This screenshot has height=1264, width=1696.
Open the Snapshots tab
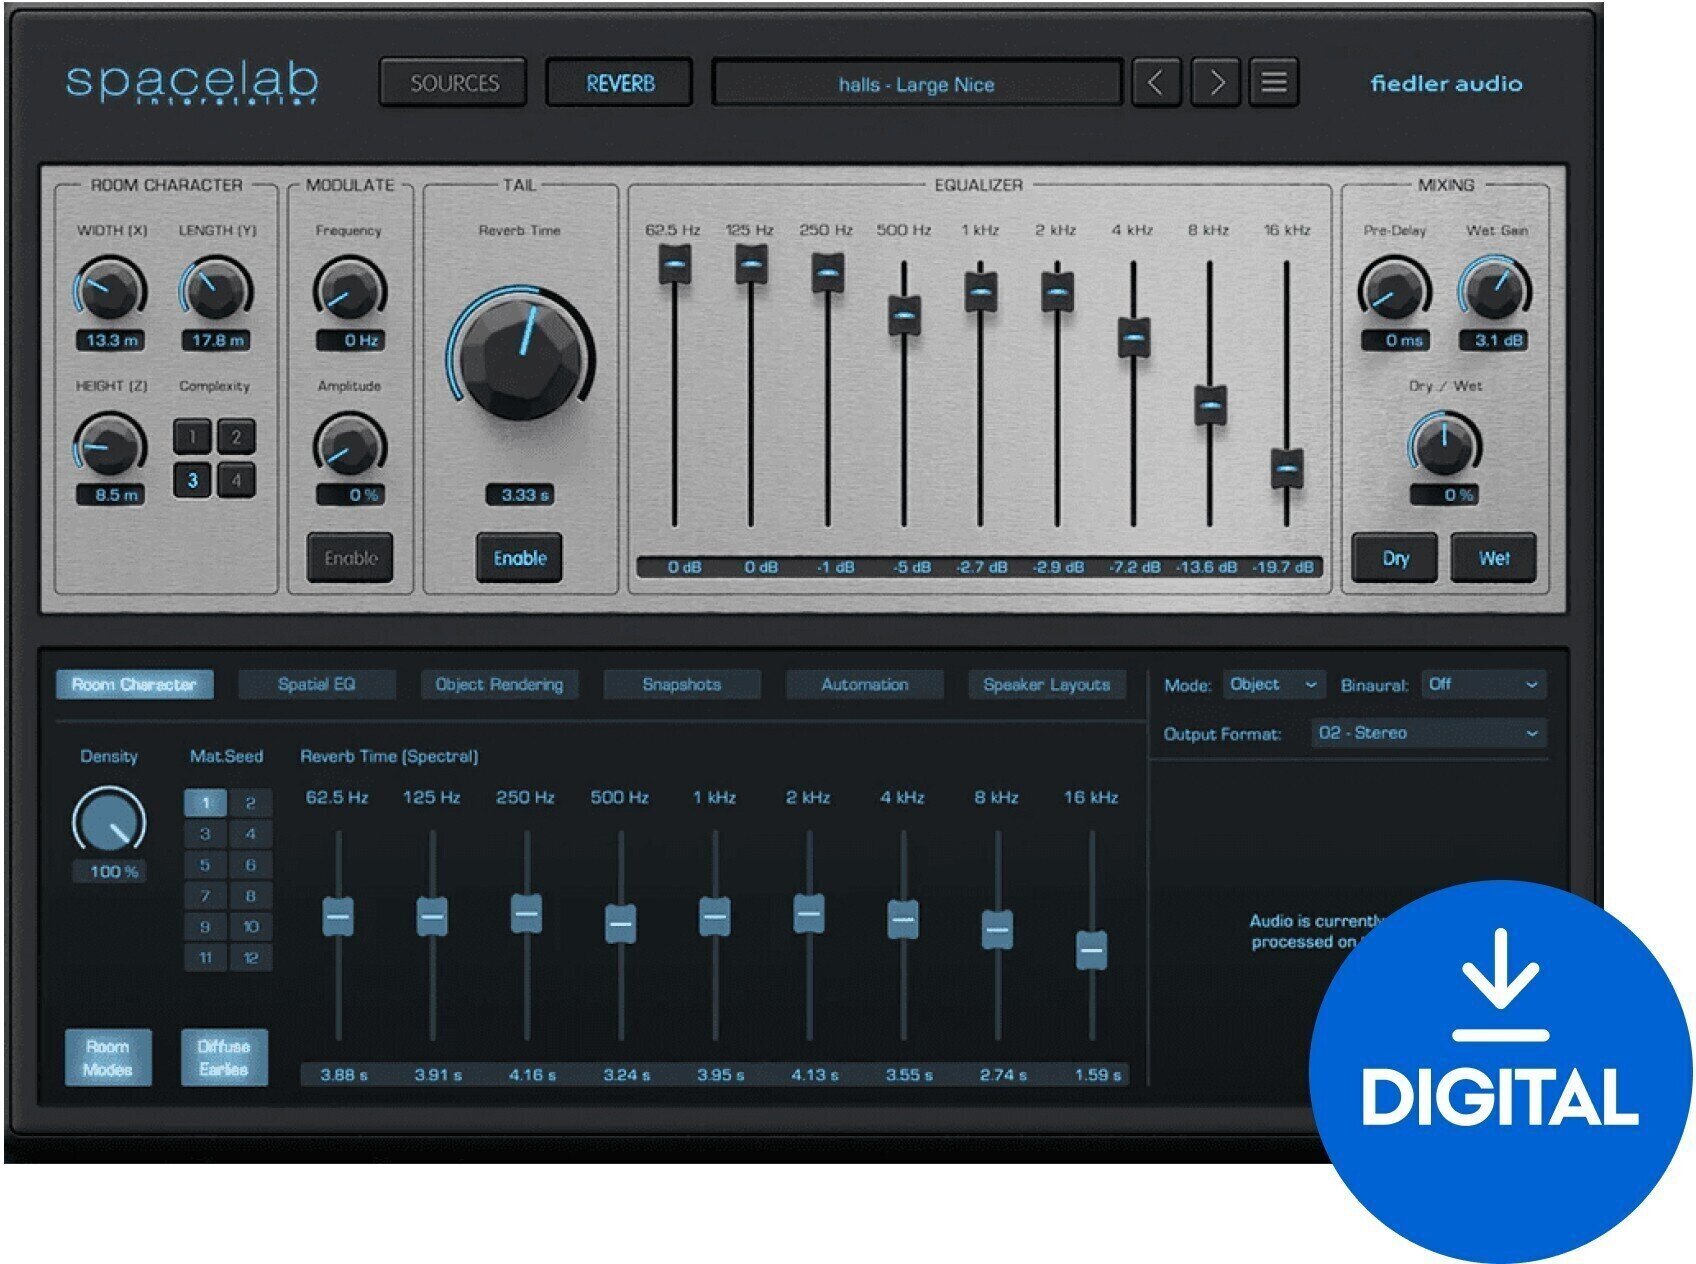point(682,685)
